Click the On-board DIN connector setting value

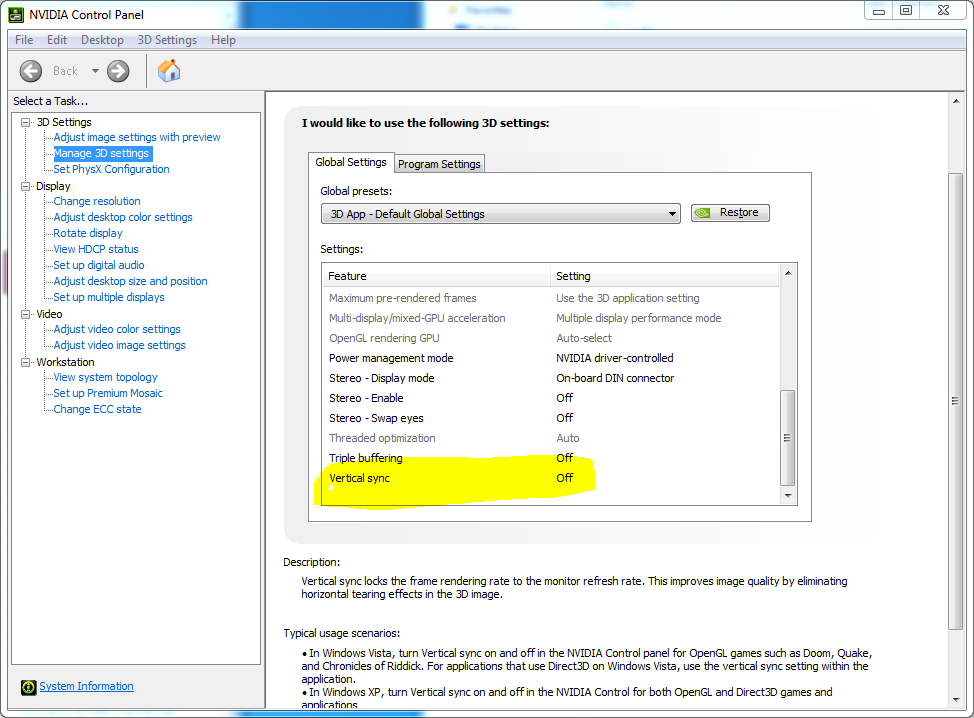tap(615, 378)
